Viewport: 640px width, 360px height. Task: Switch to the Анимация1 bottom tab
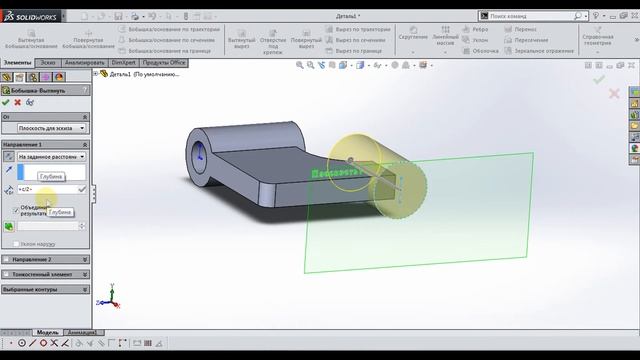point(82,333)
